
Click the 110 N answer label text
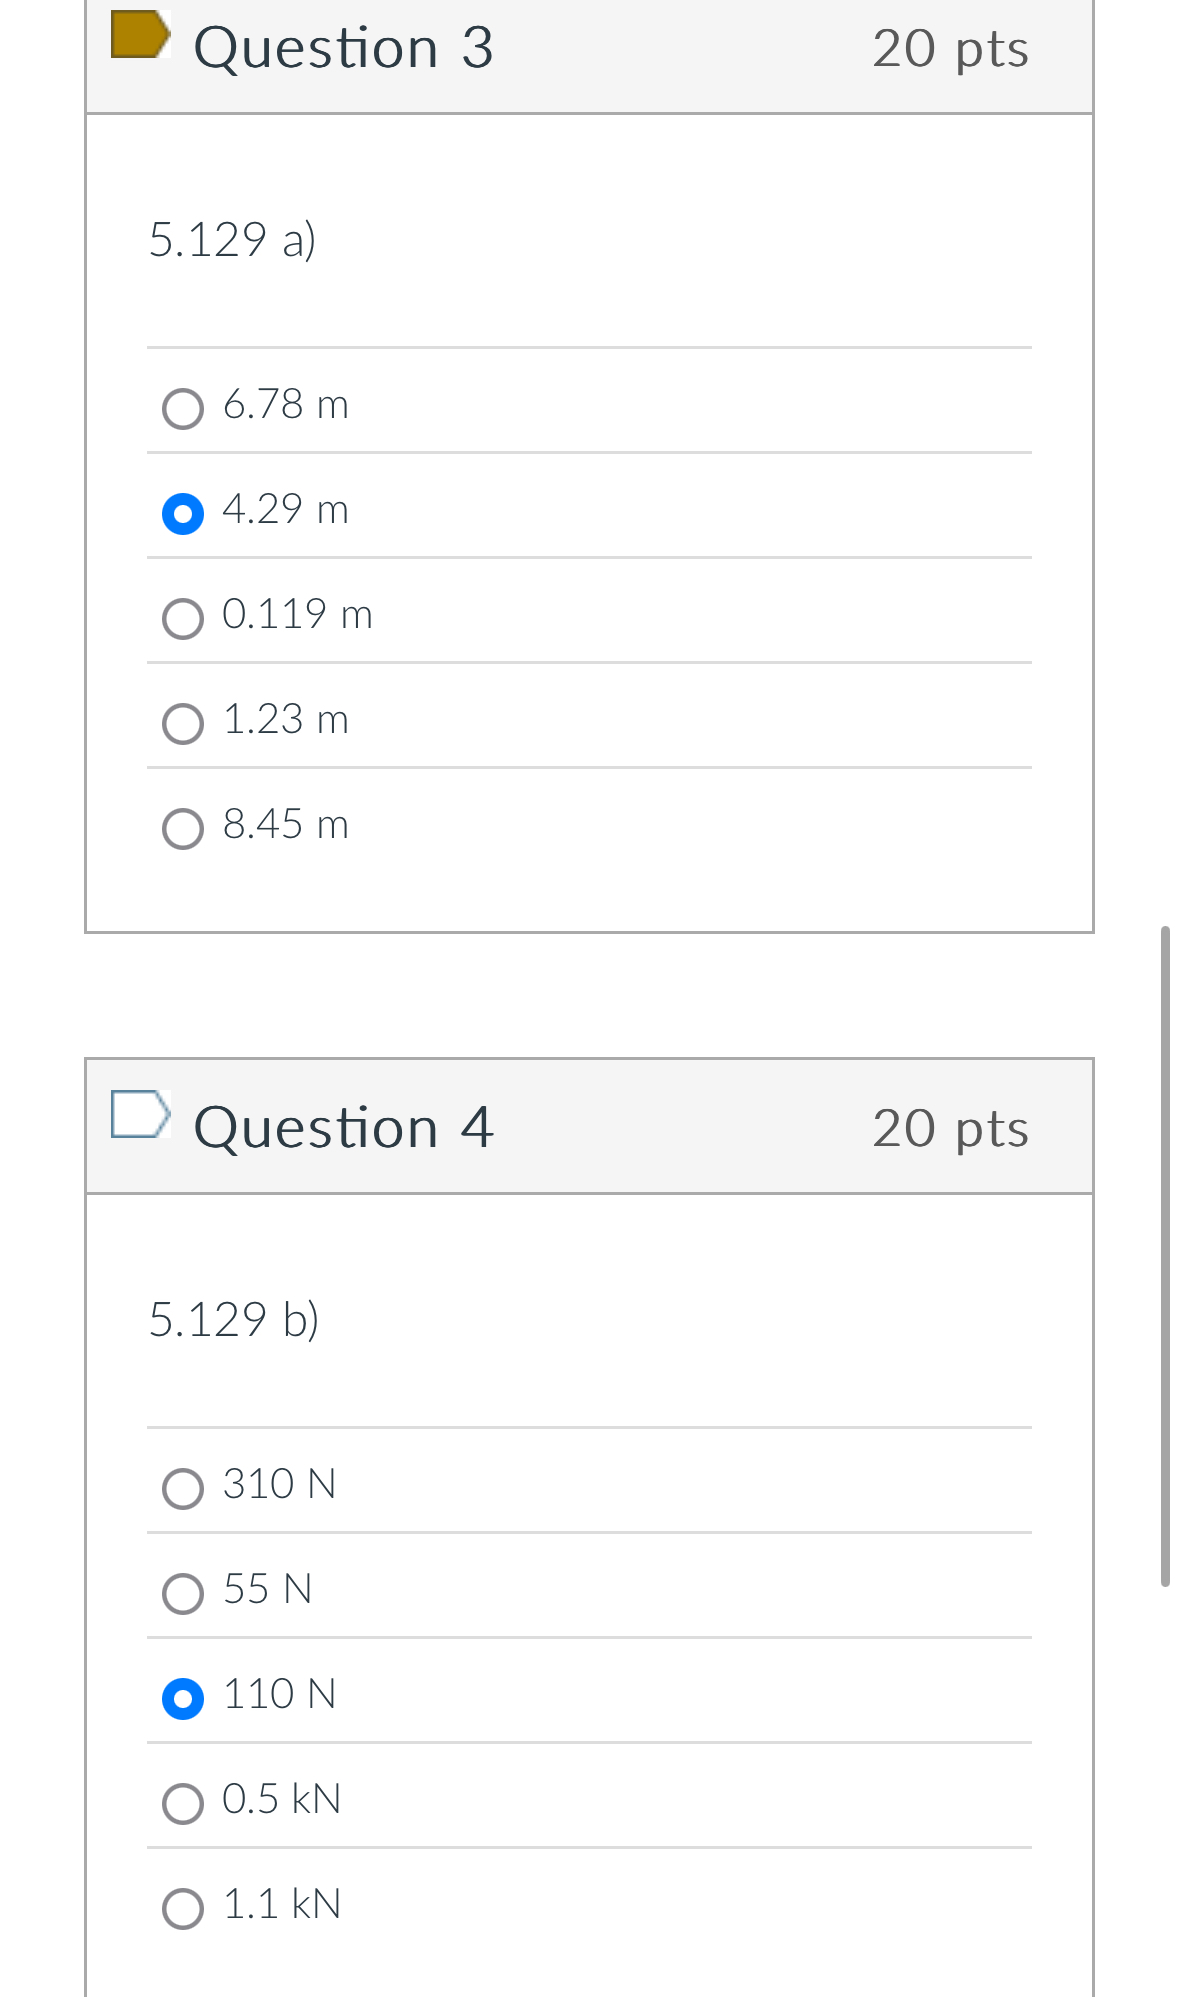click(x=278, y=1695)
